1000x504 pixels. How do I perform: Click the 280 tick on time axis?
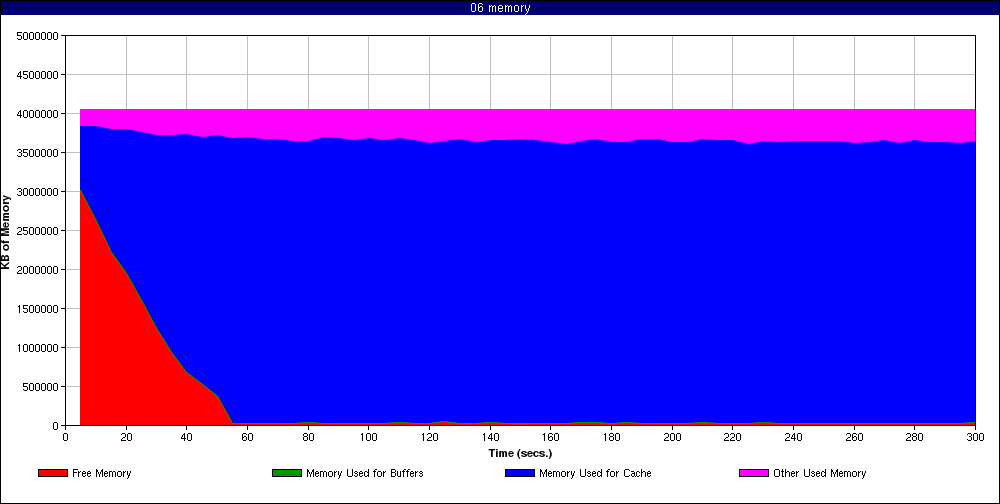915,437
